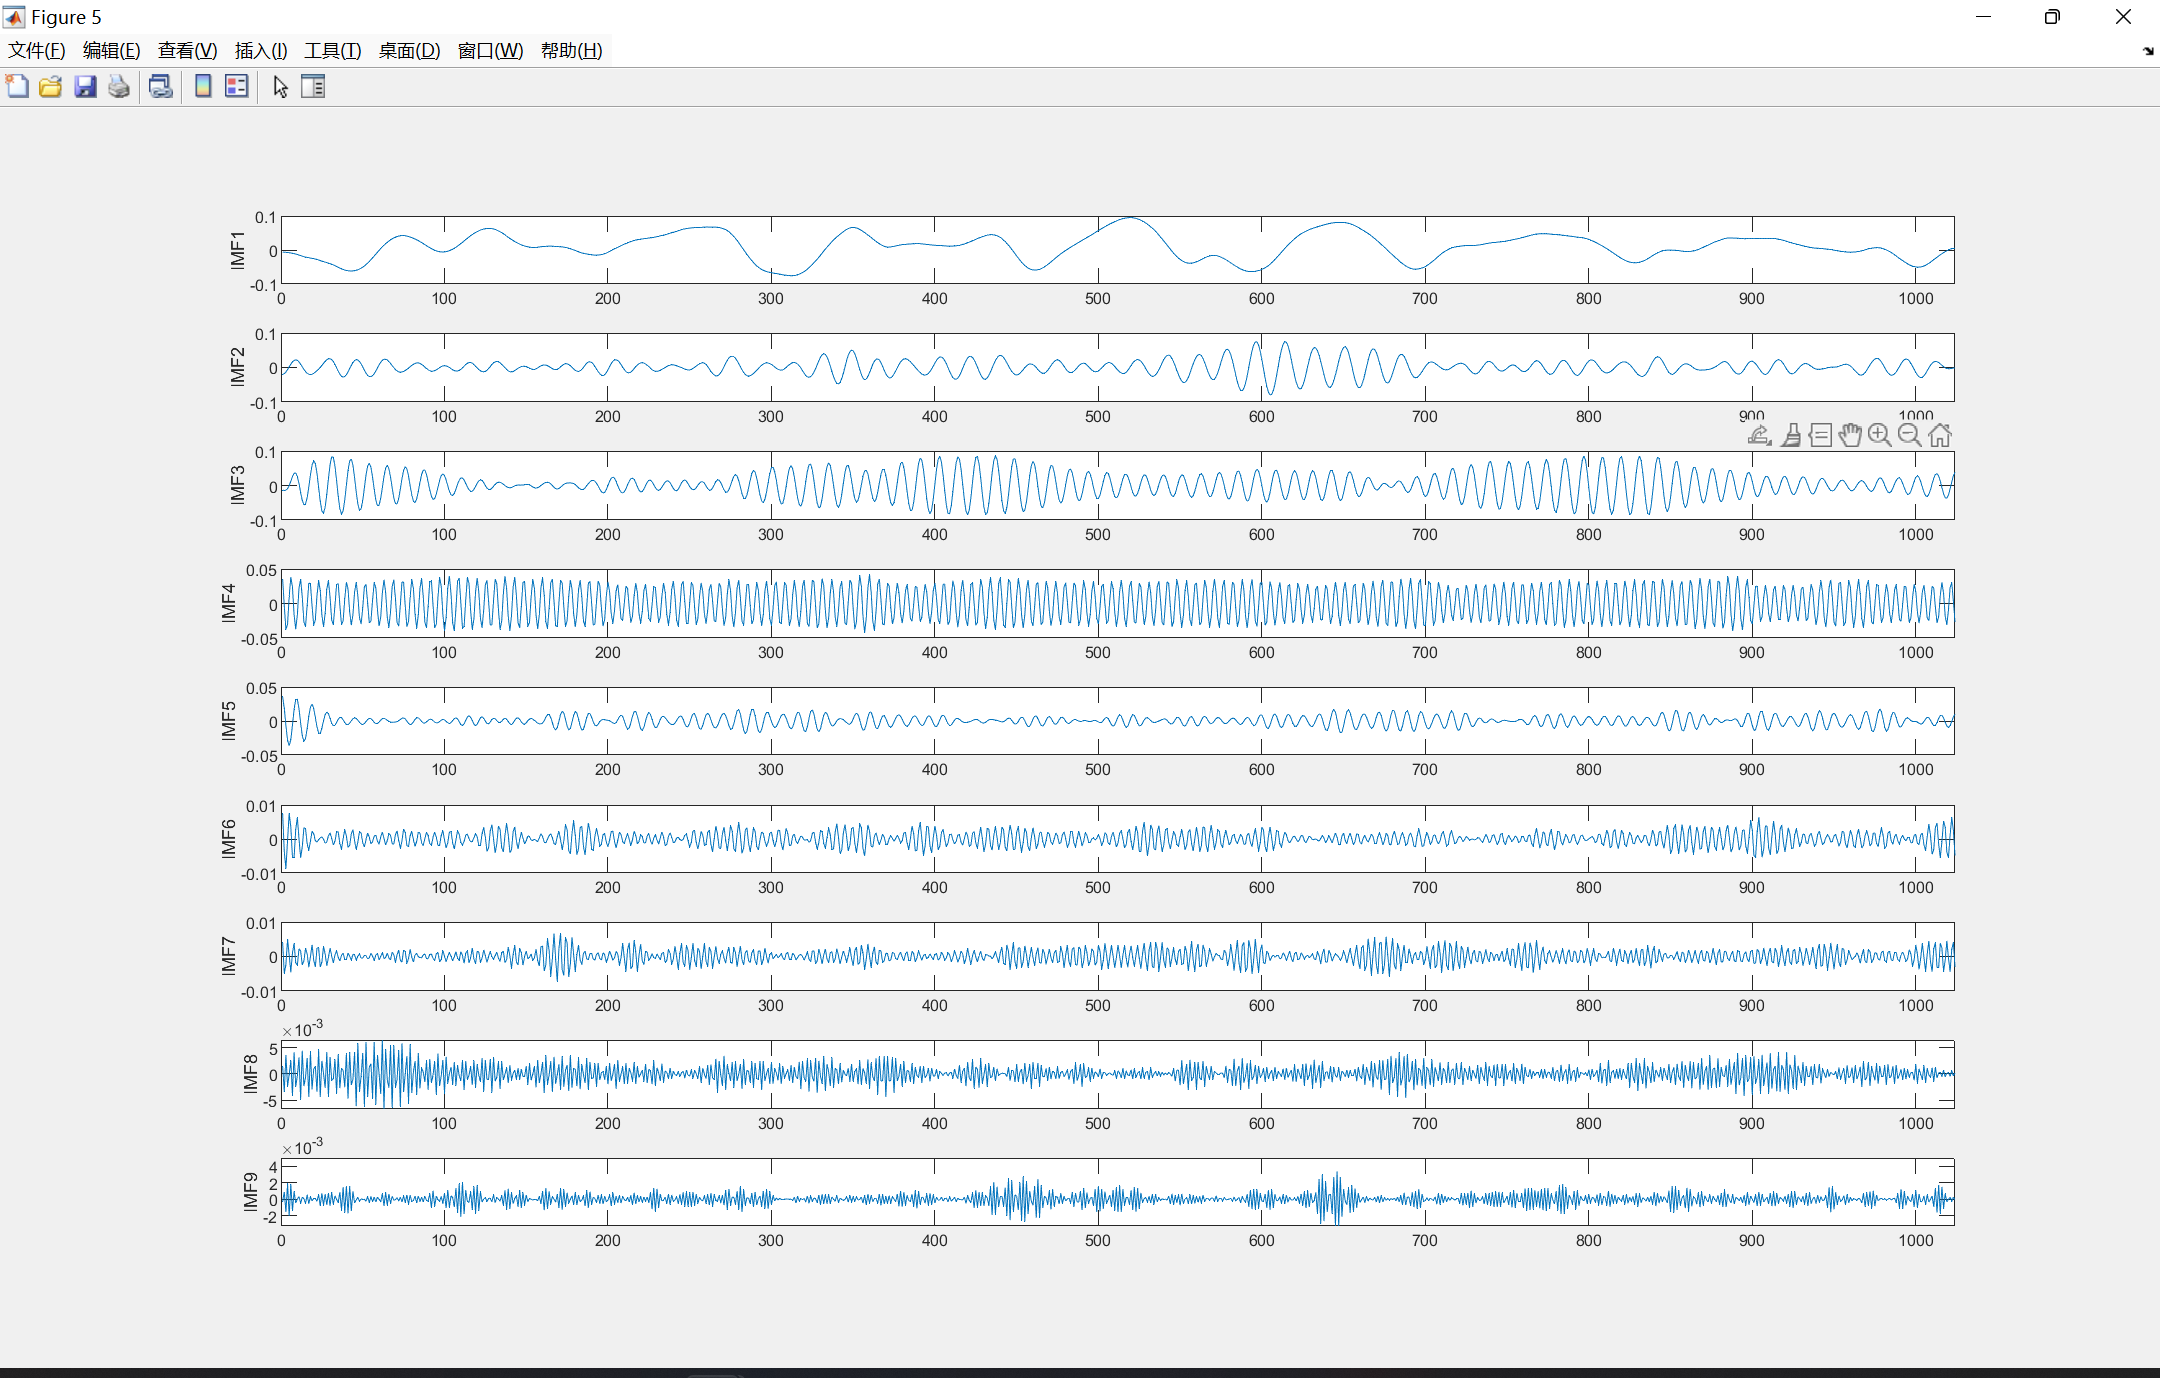
Task: Enable the Edit Plot arrow tool
Action: [x=280, y=87]
